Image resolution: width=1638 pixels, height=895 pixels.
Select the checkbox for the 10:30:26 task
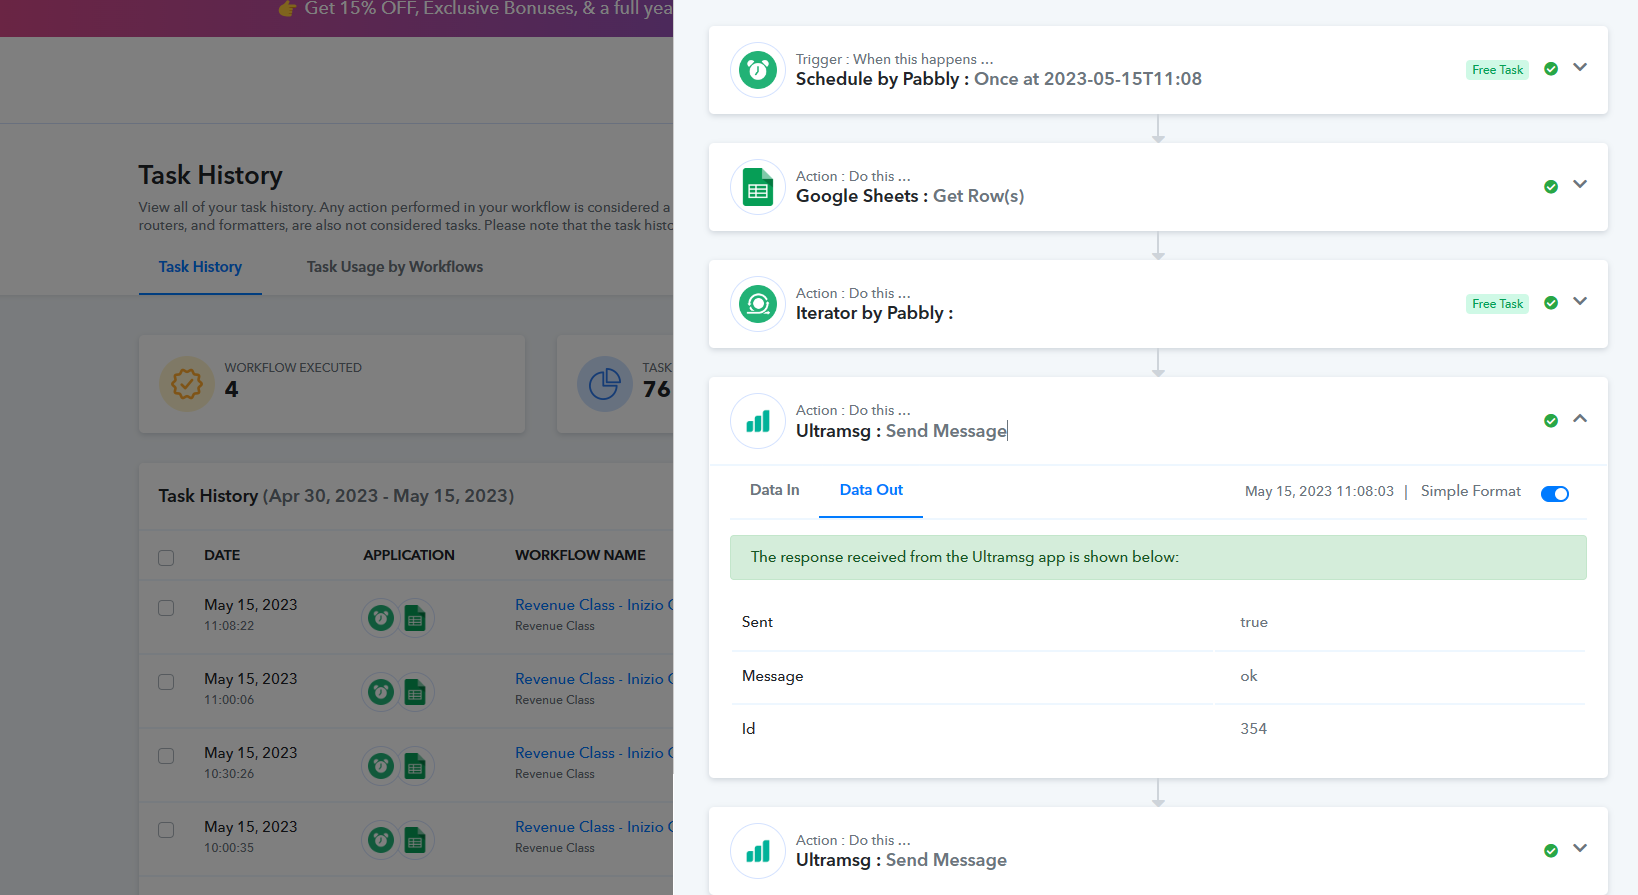pos(166,756)
